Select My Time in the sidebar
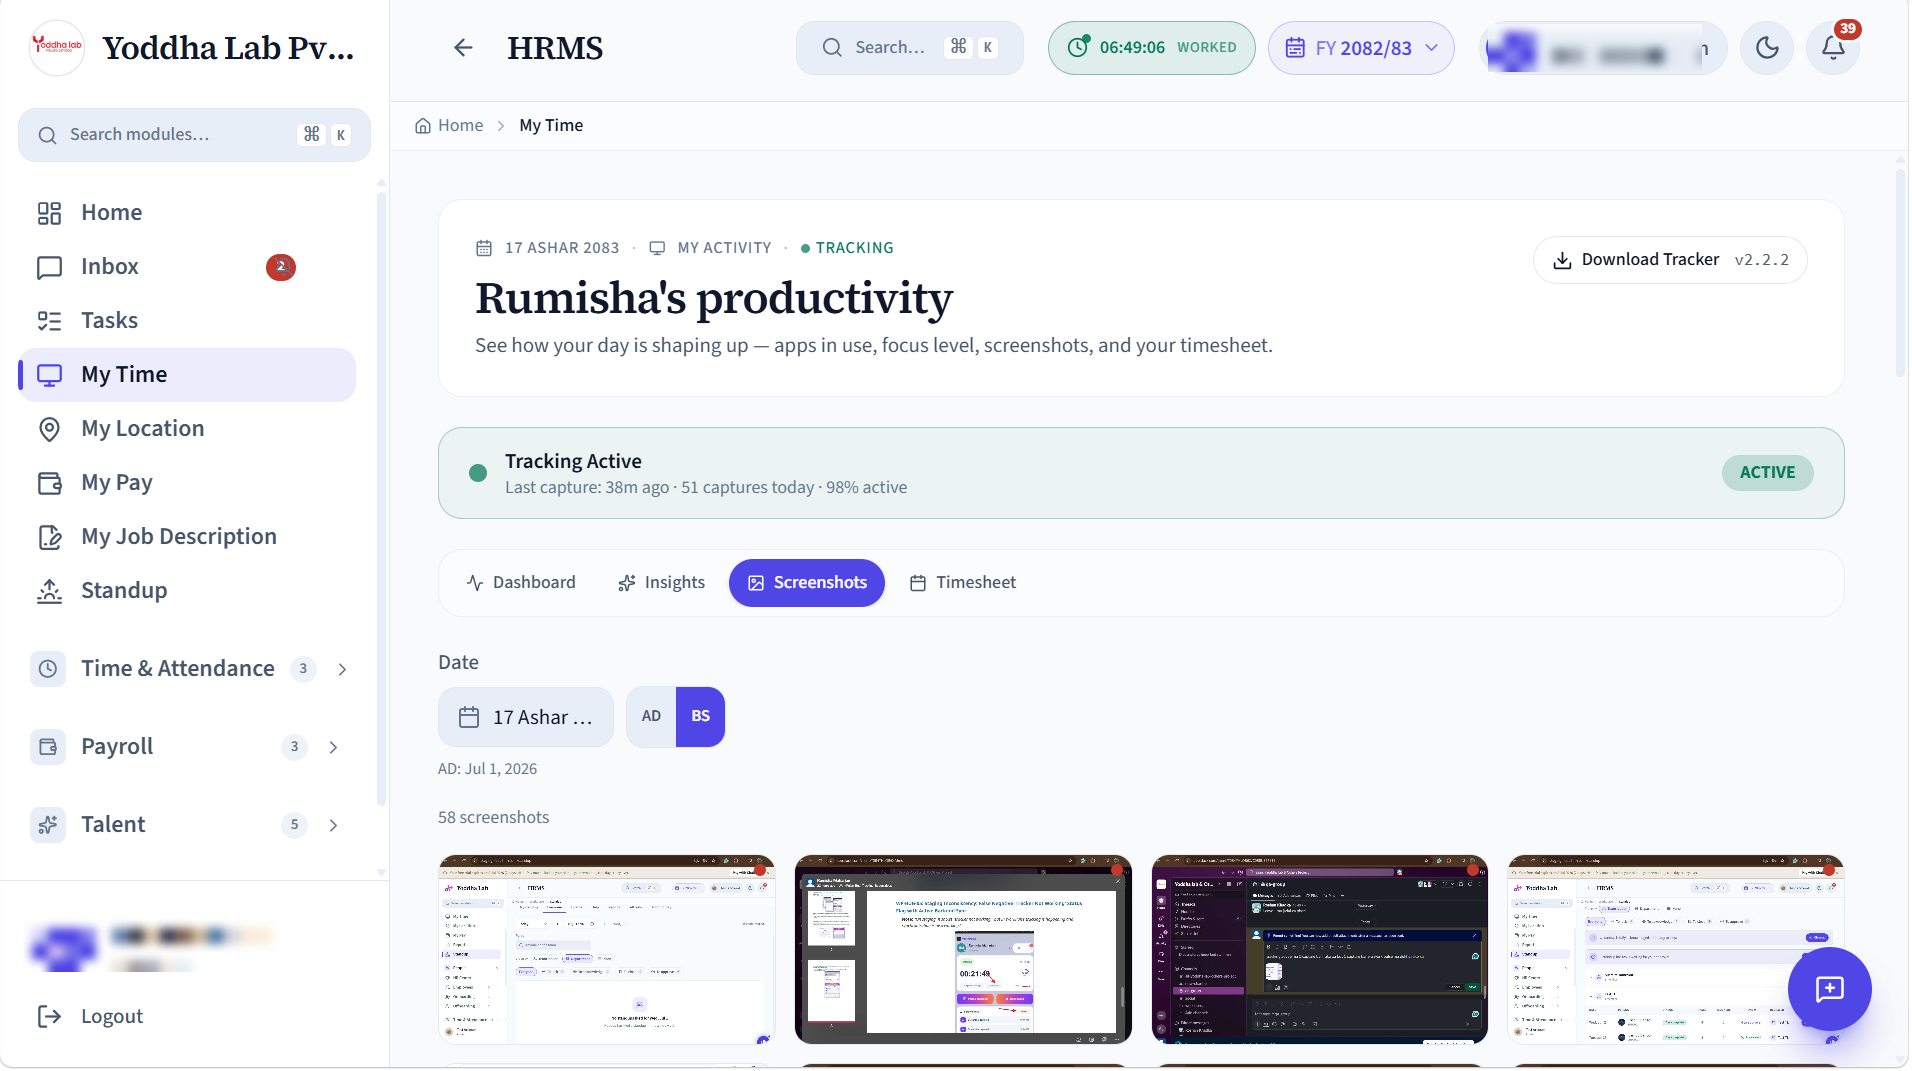1912x1071 pixels. tap(187, 375)
